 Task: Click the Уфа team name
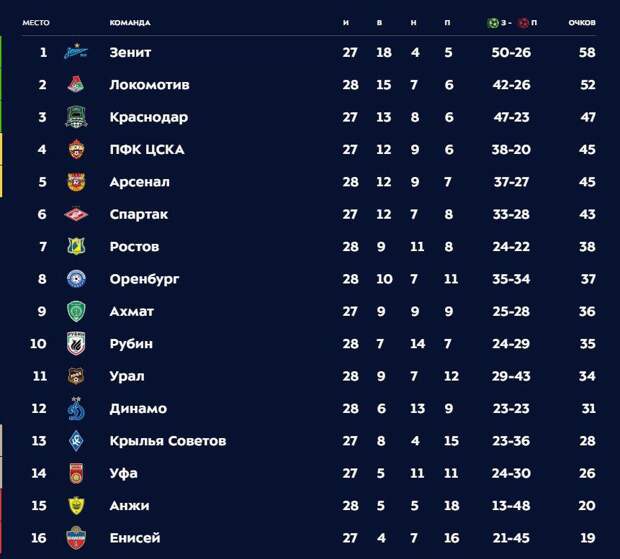pyautogui.click(x=123, y=473)
